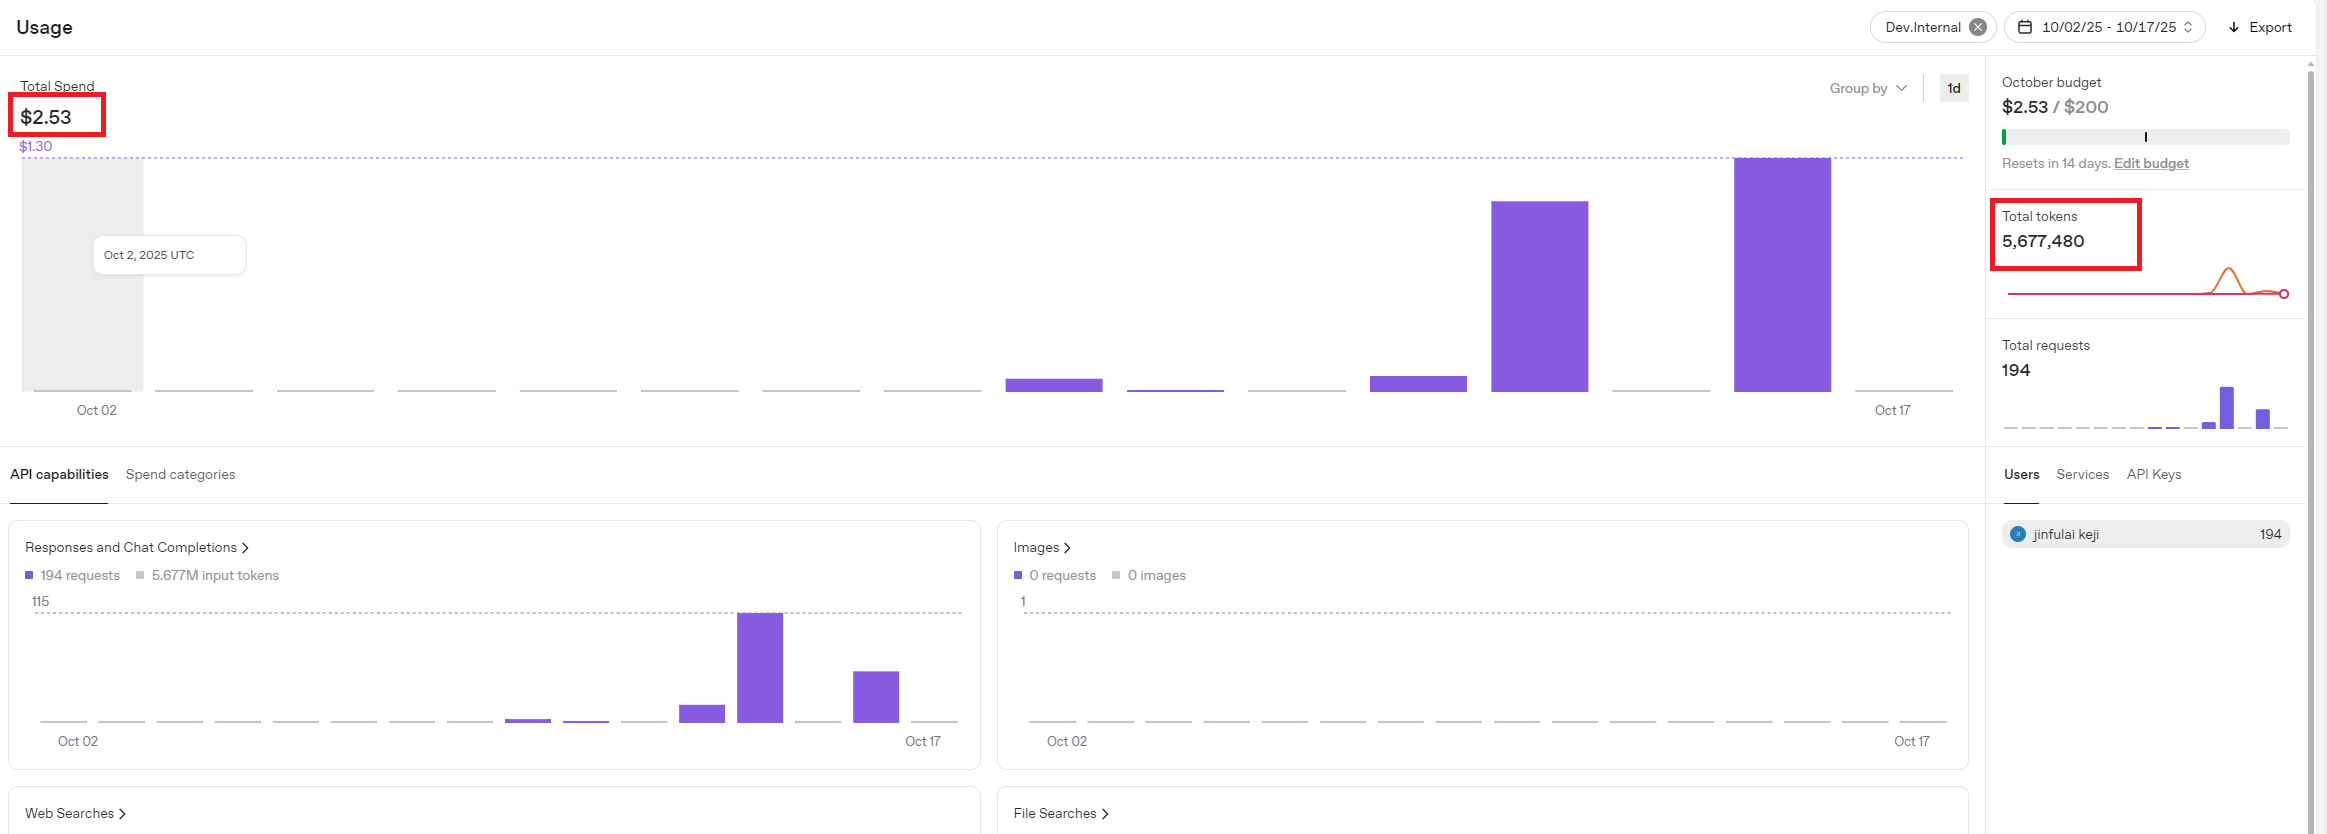Remove the Dev.Internal project filter
Image resolution: width=2327 pixels, height=834 pixels.
[x=1977, y=27]
